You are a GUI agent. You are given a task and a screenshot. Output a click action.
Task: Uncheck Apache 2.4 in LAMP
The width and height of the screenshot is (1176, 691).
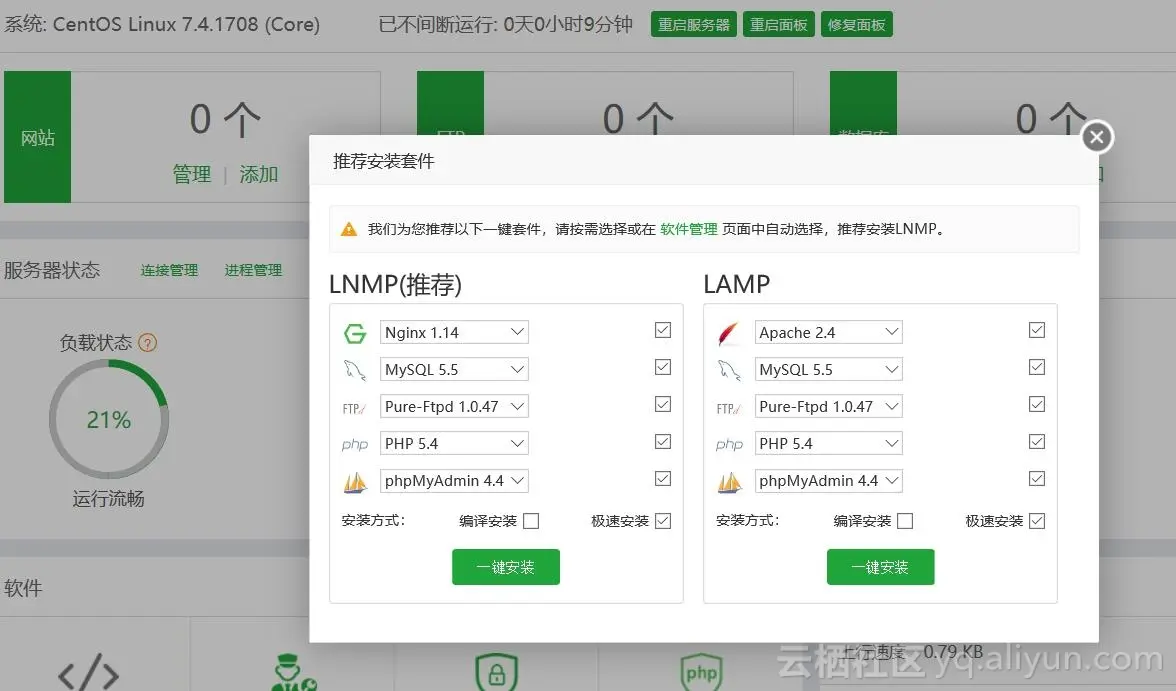[1036, 330]
